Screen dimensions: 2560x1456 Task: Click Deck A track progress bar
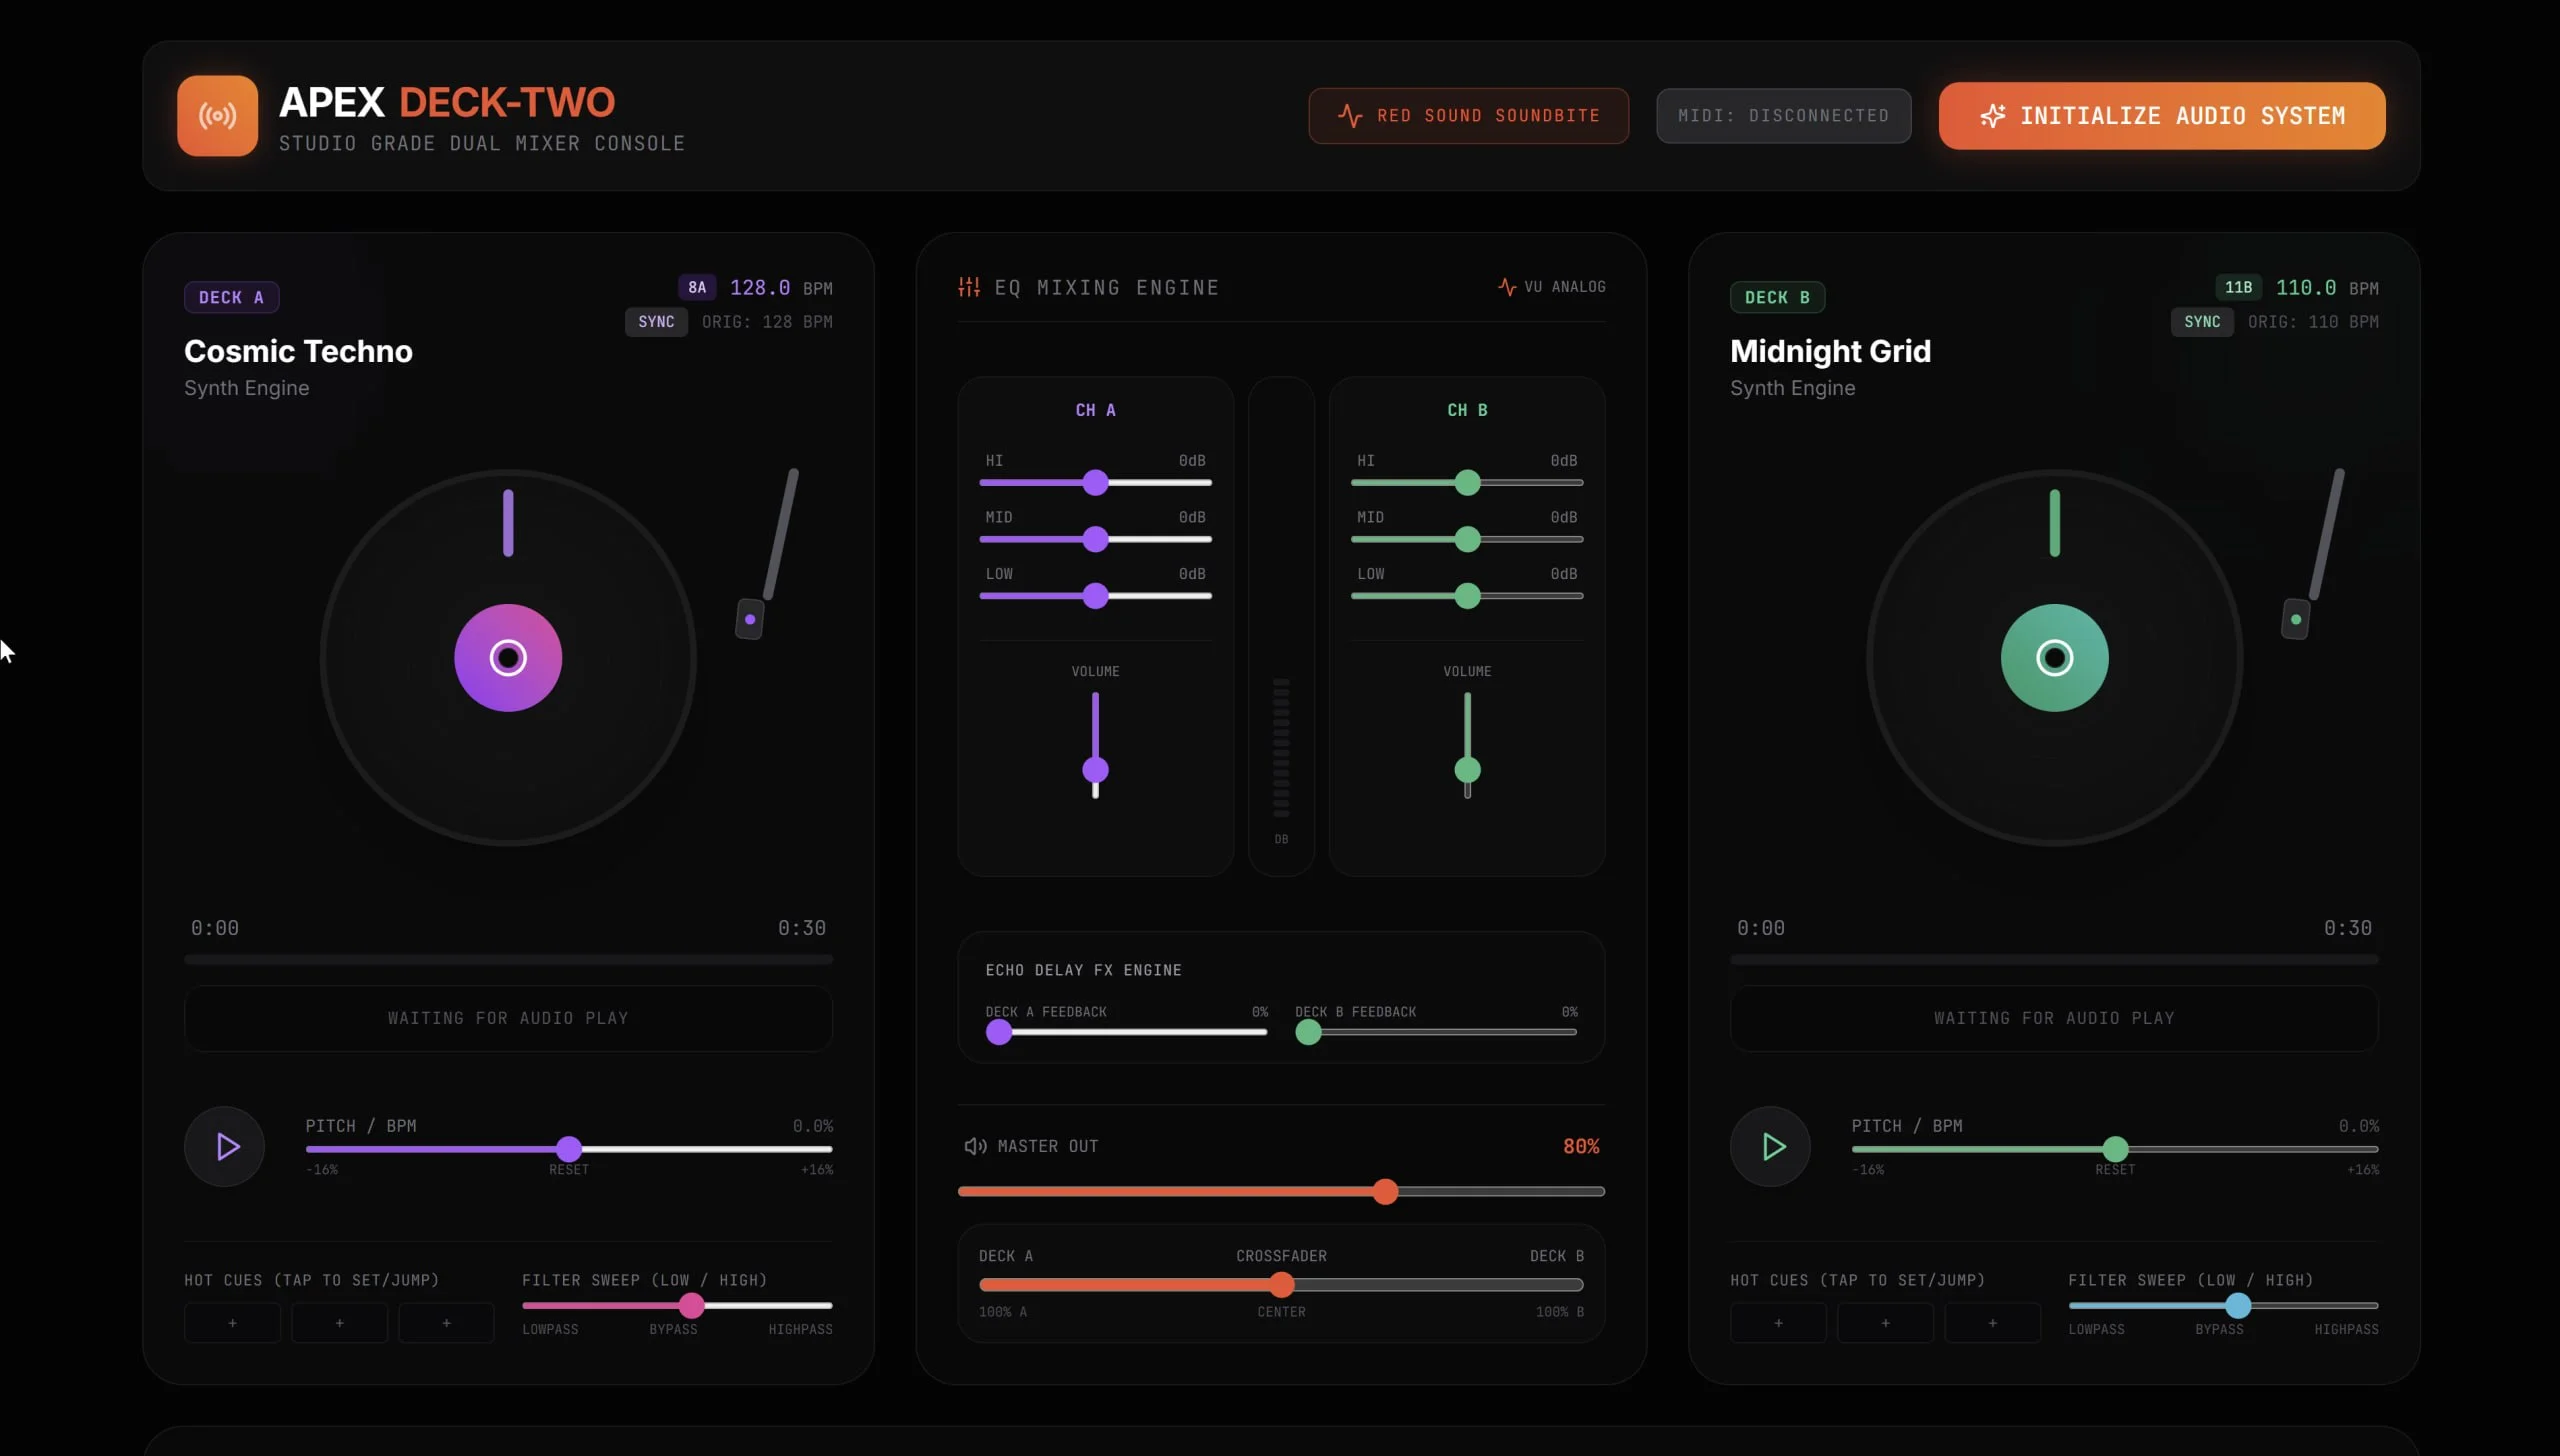(x=508, y=959)
